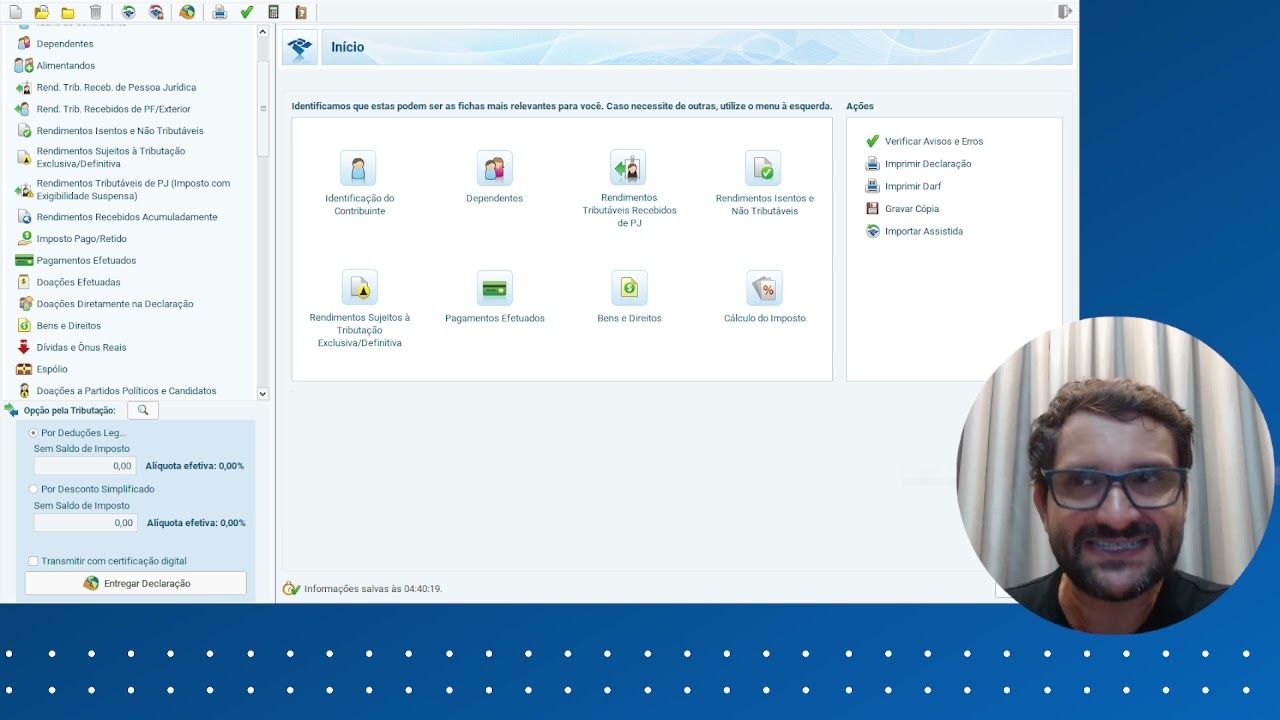This screenshot has height=720, width=1280.
Task: Click the value field under Por Desconto Simplificado
Action: tap(86, 523)
